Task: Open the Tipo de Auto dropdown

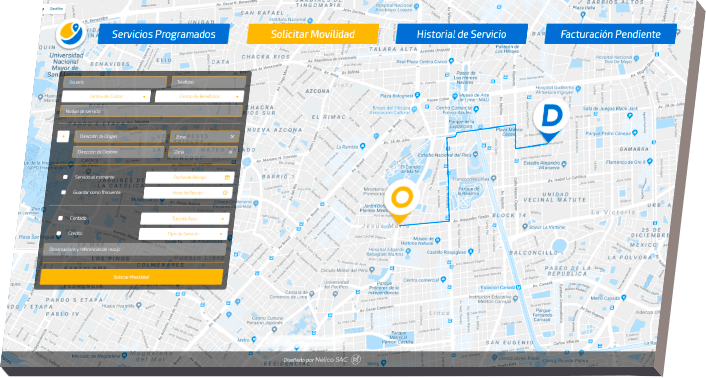Action: pos(185,219)
